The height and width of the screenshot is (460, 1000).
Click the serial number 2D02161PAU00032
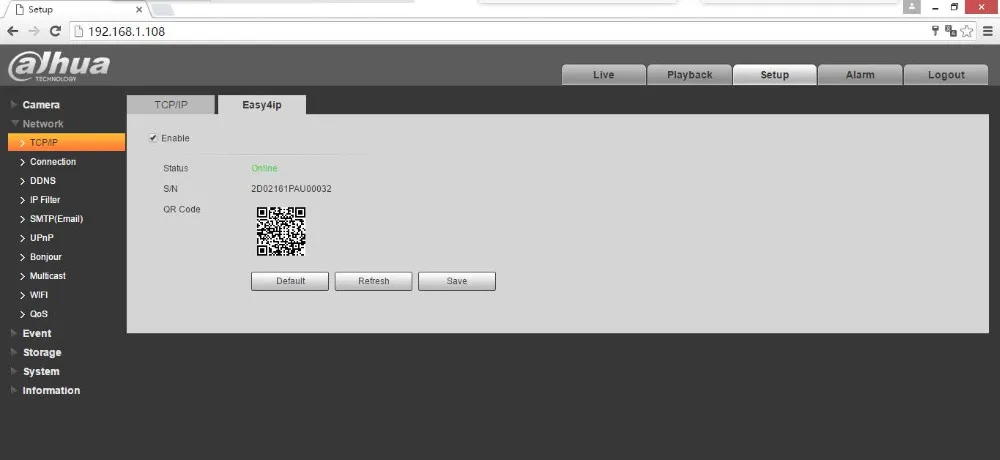pyautogui.click(x=291, y=189)
